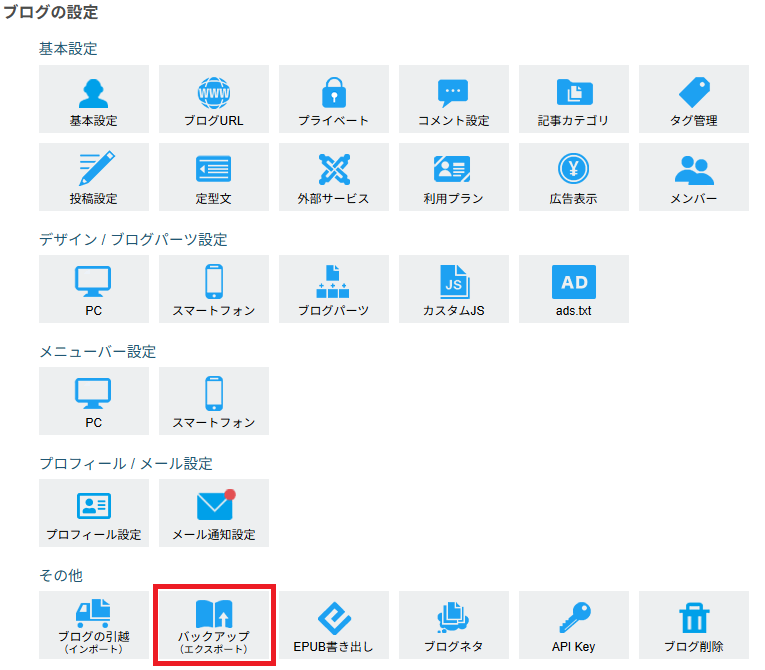Select the 利用プラン card tile
Viewport: 765px width, 670px height.
click(x=454, y=177)
